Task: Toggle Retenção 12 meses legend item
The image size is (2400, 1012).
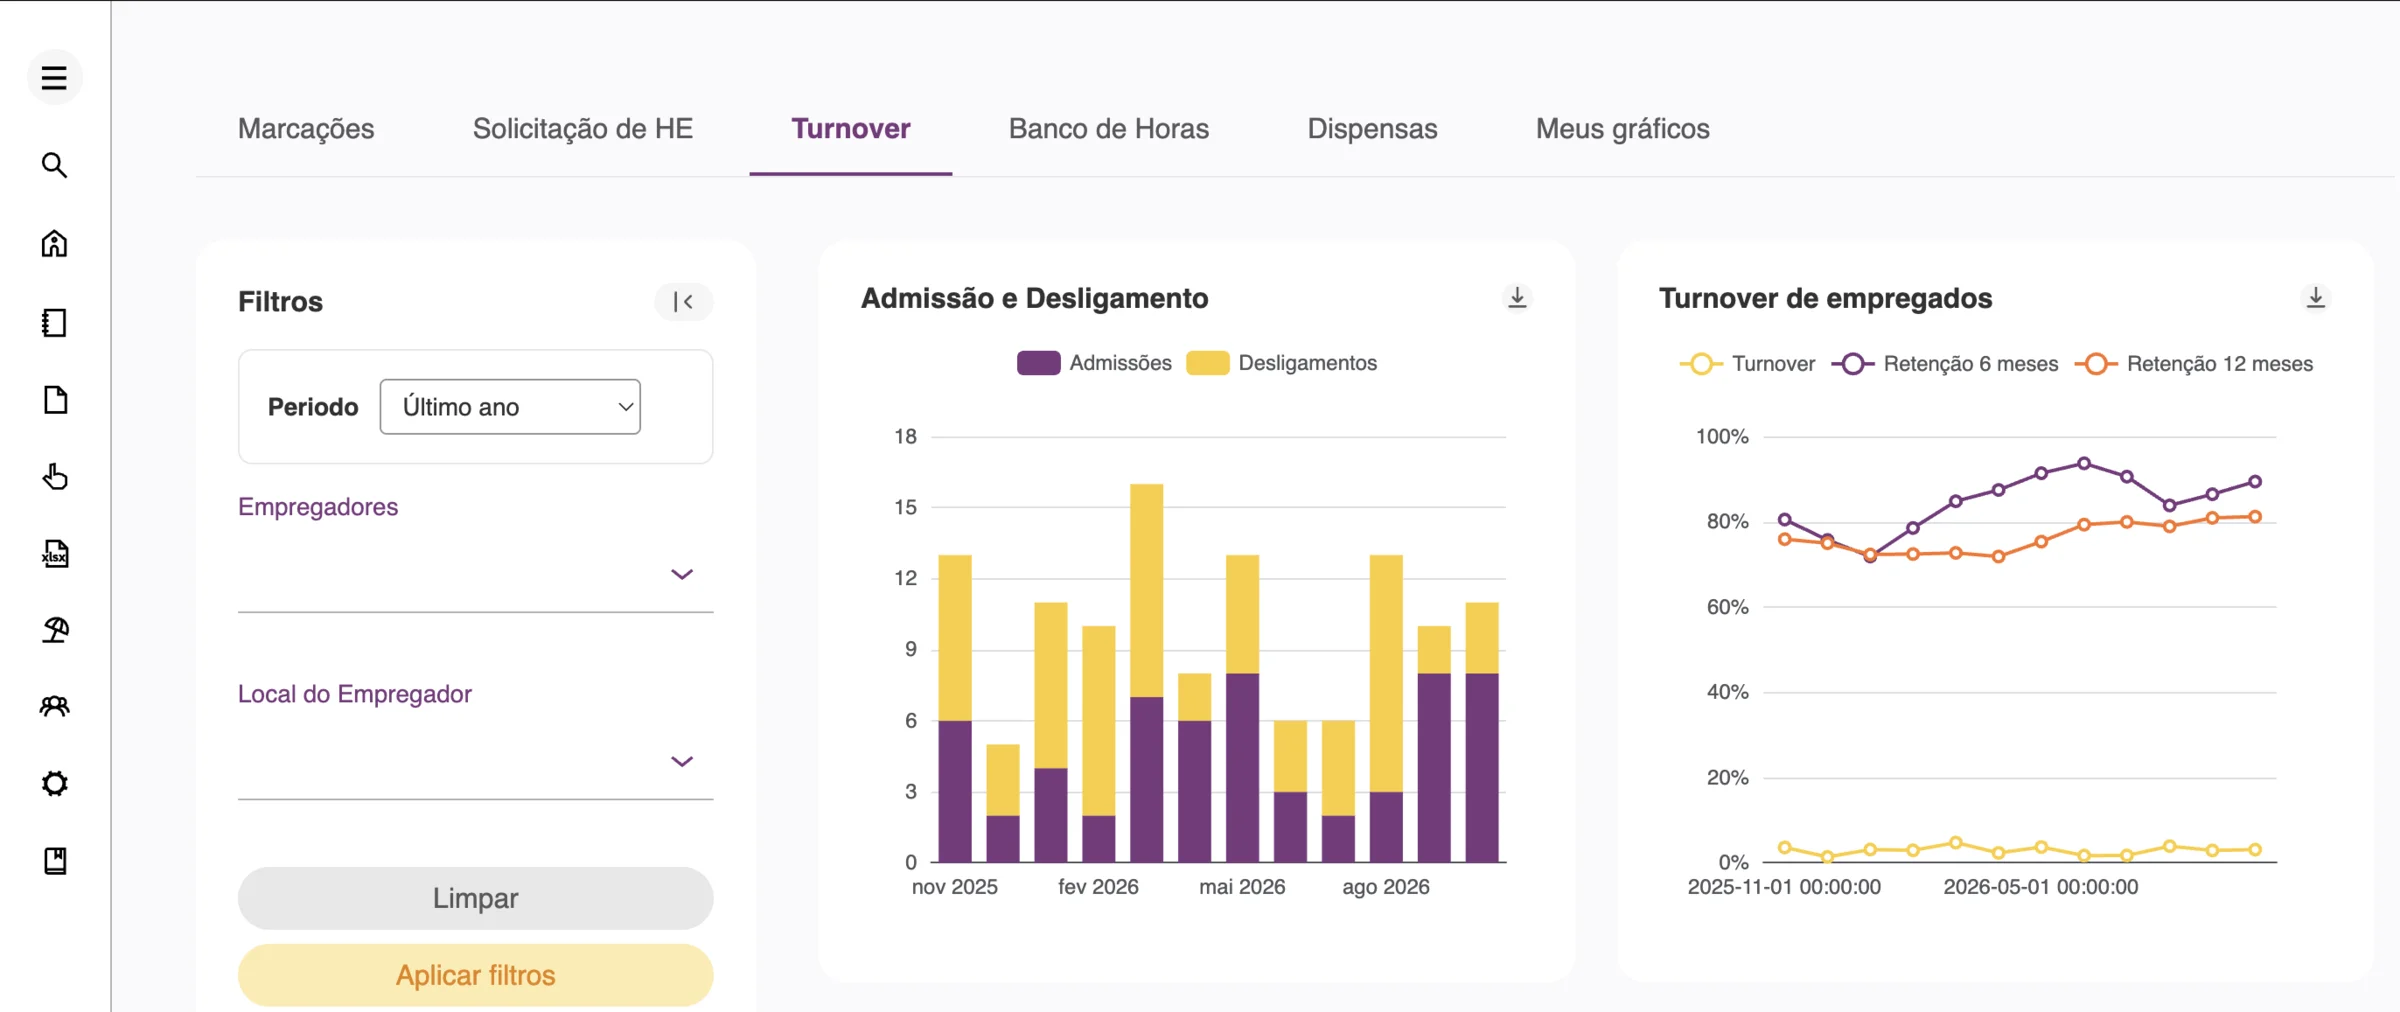Action: pyautogui.click(x=2194, y=364)
